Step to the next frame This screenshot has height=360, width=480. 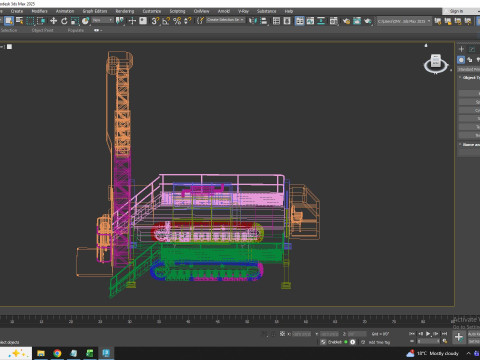click(436, 333)
